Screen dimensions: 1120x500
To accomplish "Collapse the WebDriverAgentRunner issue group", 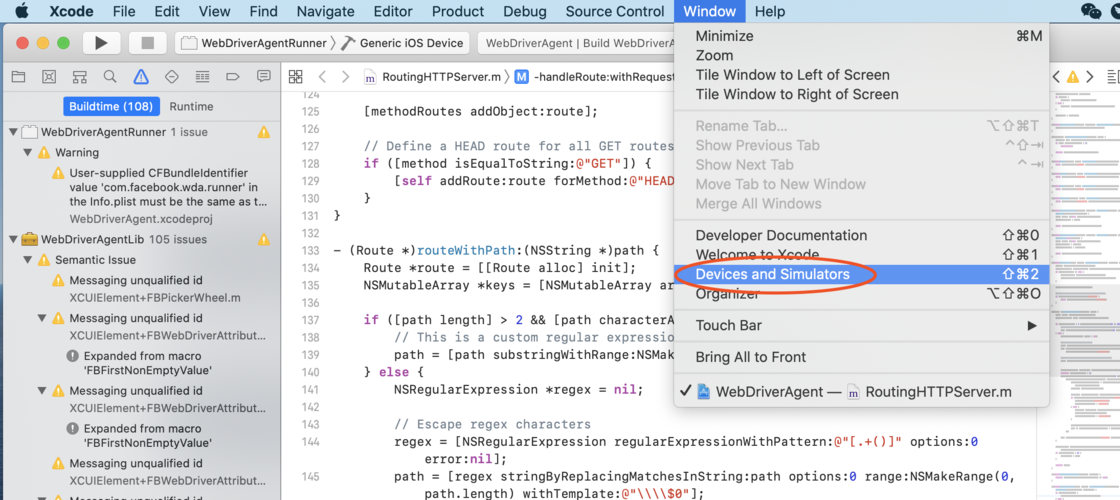I will (x=13, y=132).
